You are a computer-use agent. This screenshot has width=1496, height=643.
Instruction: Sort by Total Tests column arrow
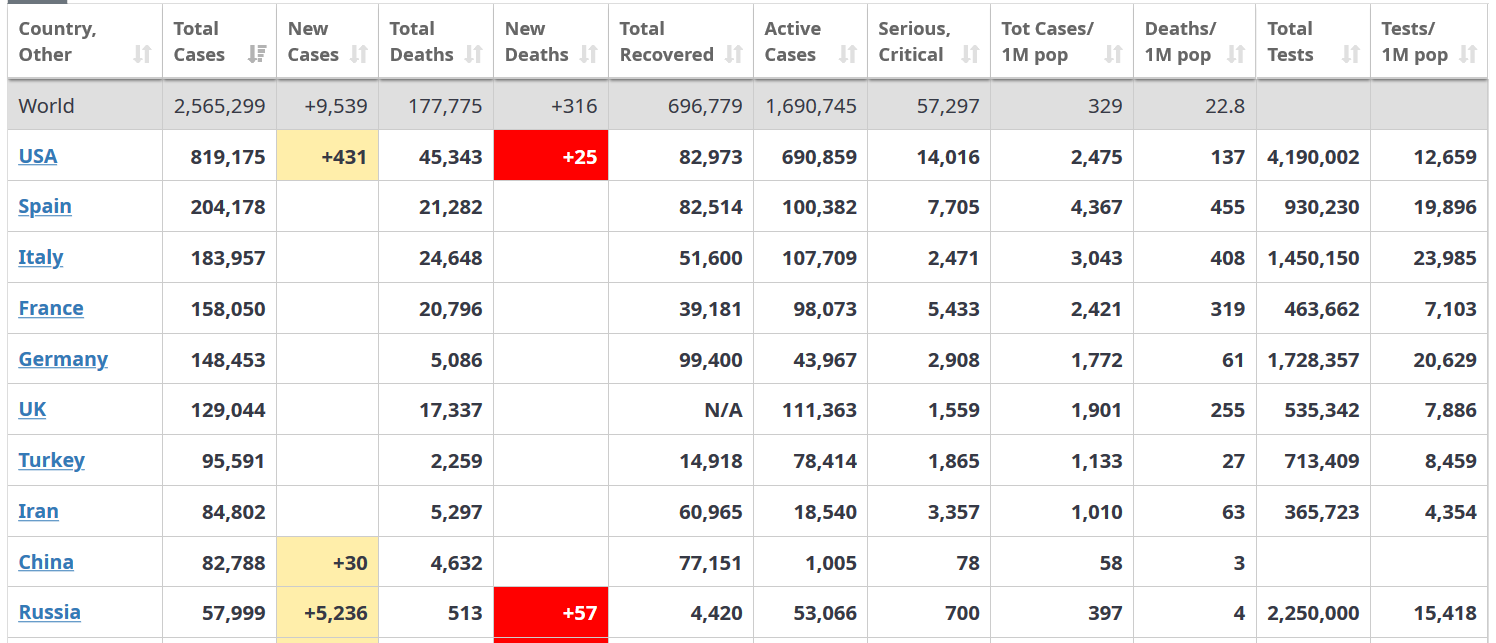(1351, 54)
